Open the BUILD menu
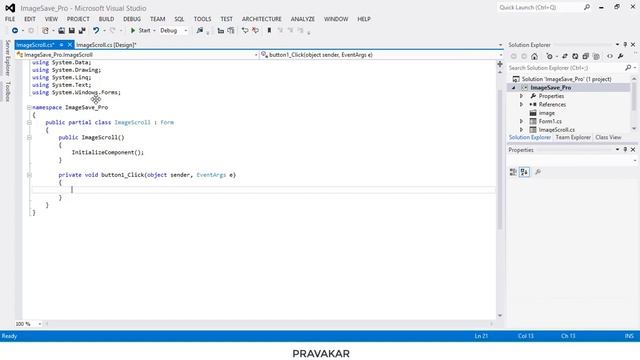The width and height of the screenshot is (640, 360). tap(106, 19)
